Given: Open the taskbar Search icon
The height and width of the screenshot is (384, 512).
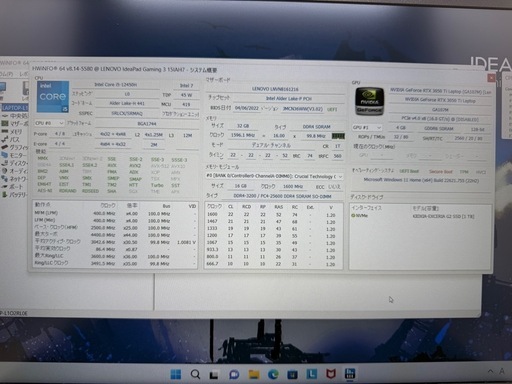Looking at the screenshot, I should coord(195,374).
